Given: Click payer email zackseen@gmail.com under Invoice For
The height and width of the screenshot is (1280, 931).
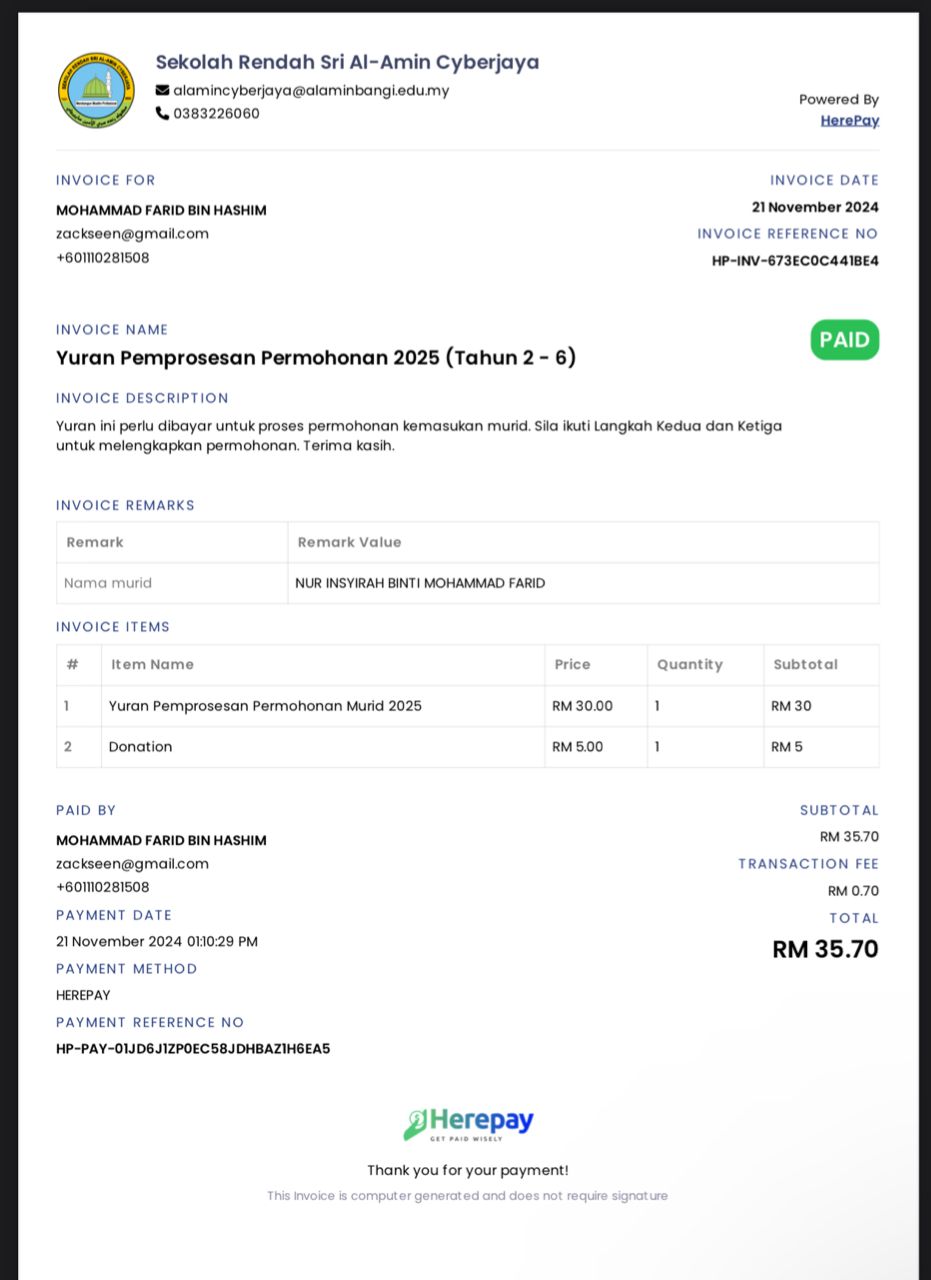Looking at the screenshot, I should (x=132, y=234).
